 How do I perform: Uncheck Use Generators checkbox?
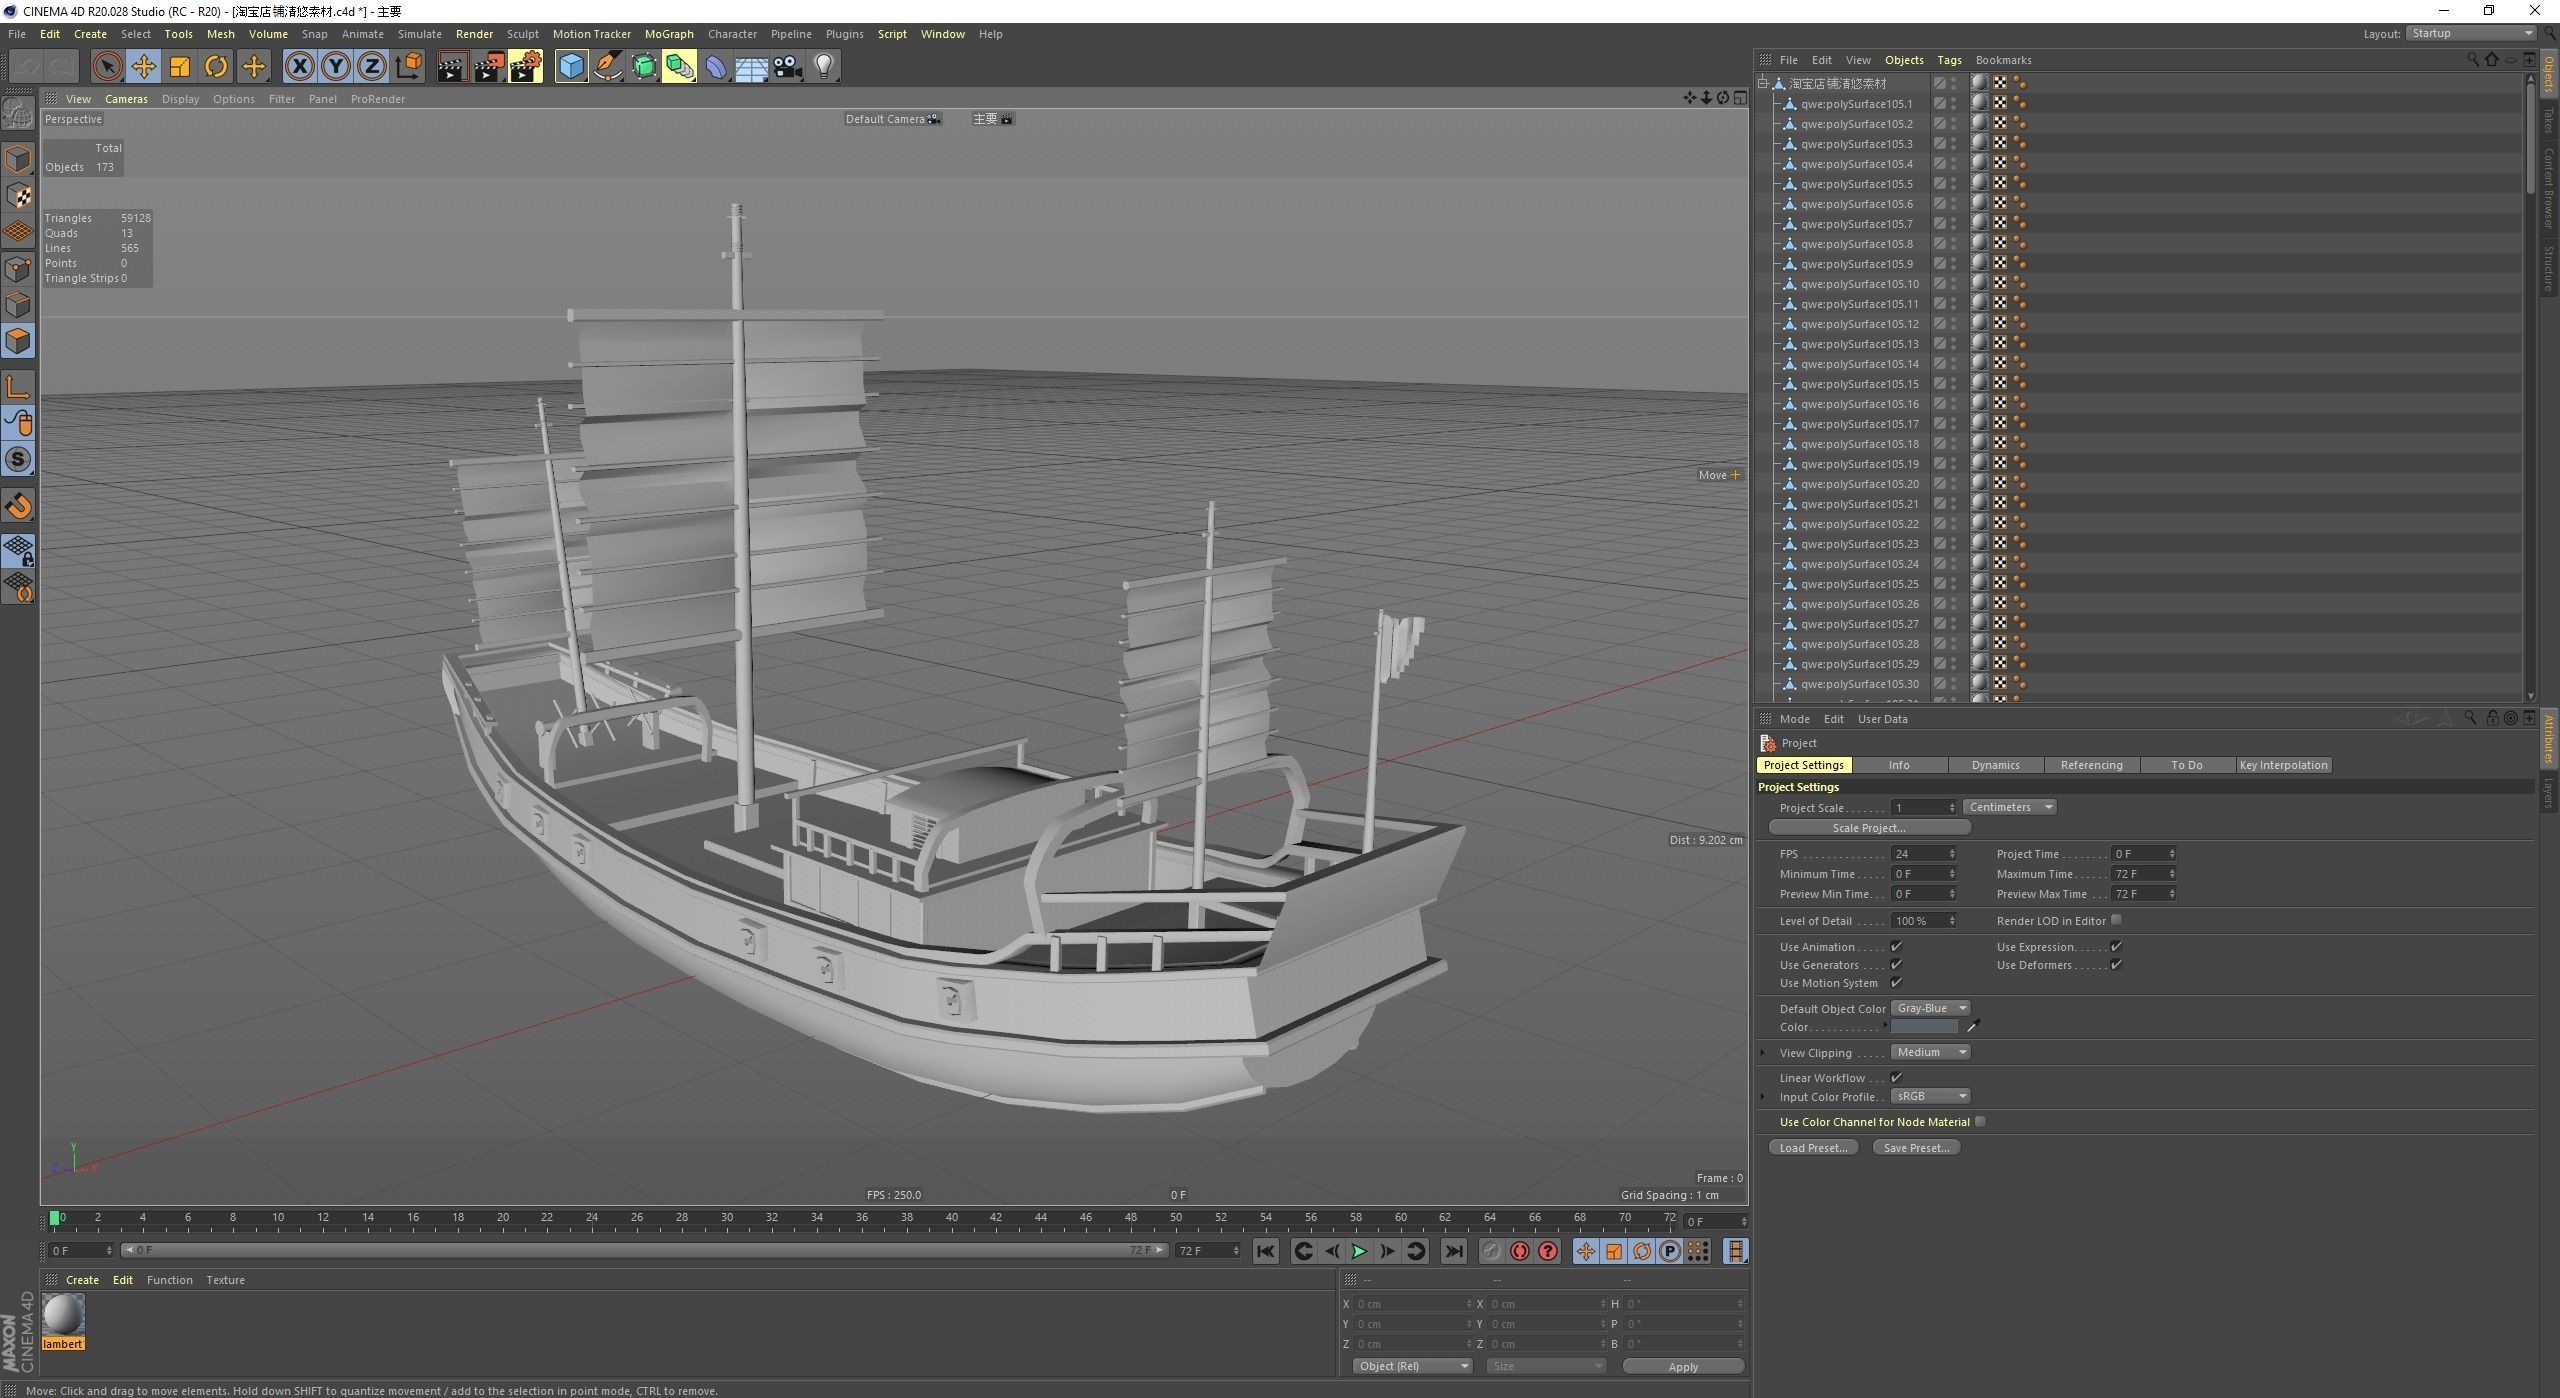coord(1896,964)
